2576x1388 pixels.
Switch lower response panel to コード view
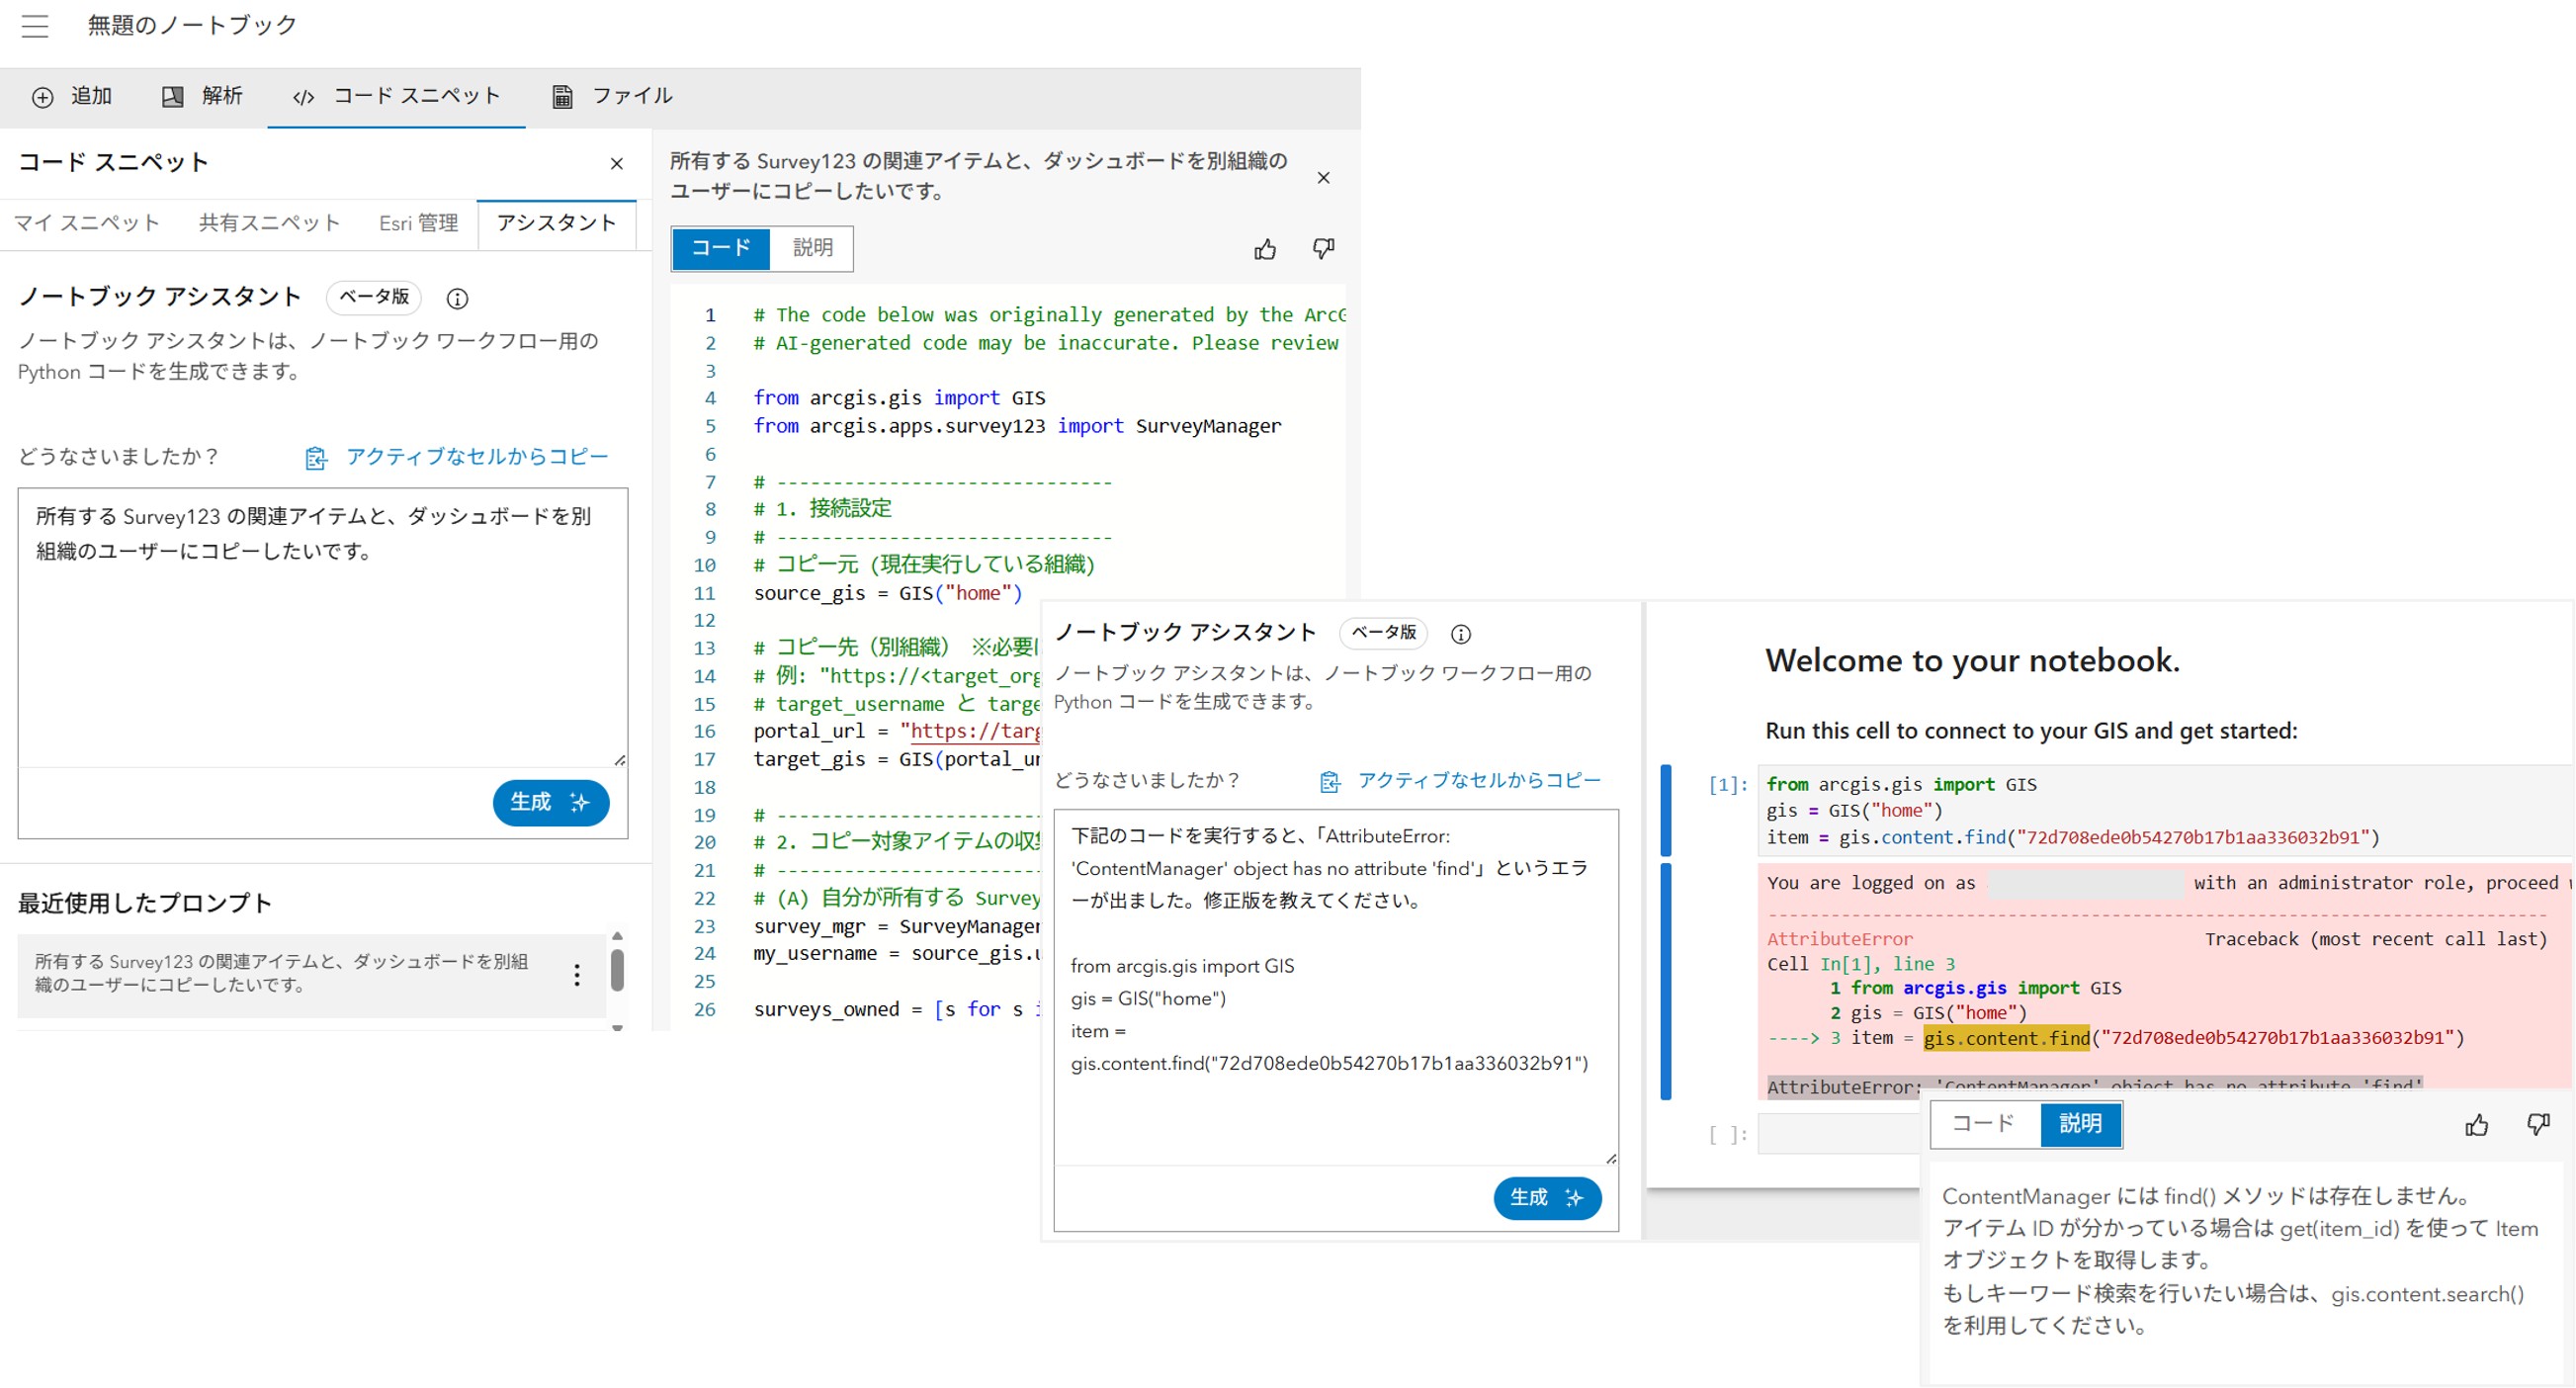pos(1983,1123)
